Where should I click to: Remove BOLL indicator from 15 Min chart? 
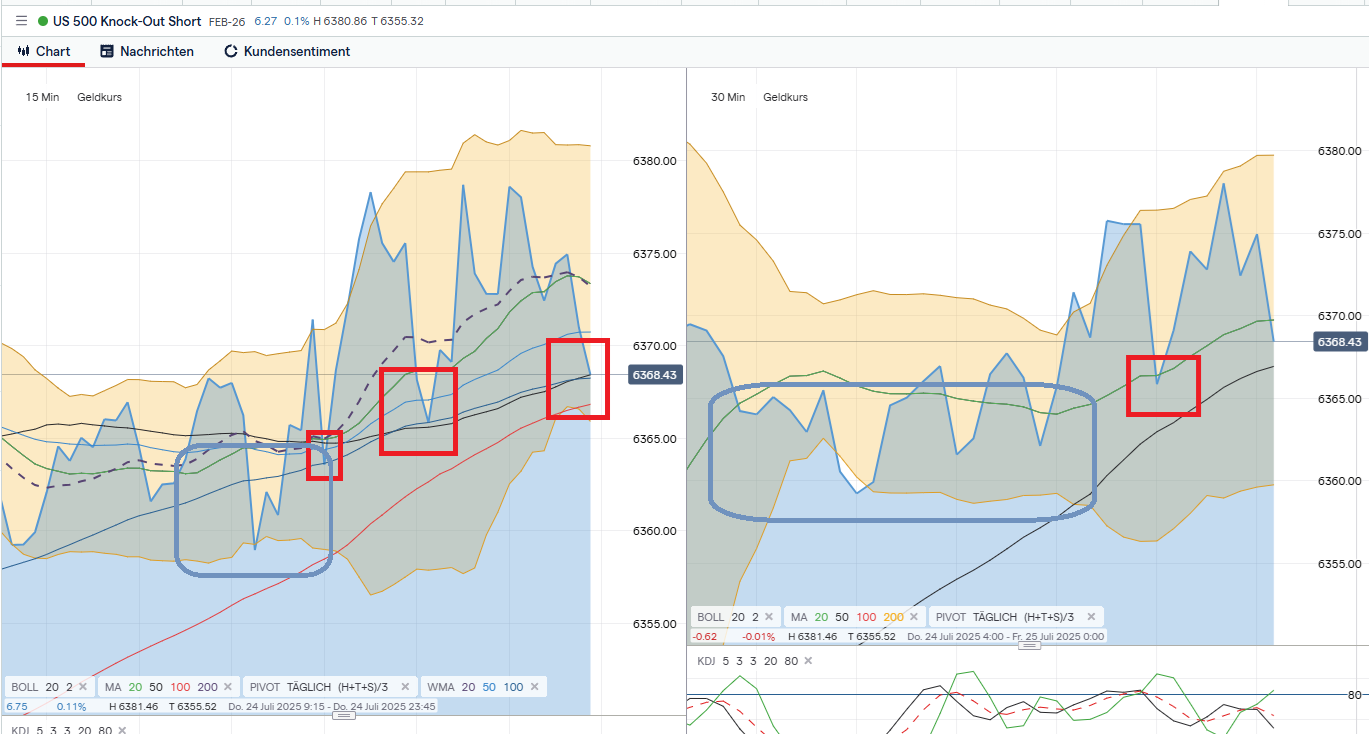84,687
